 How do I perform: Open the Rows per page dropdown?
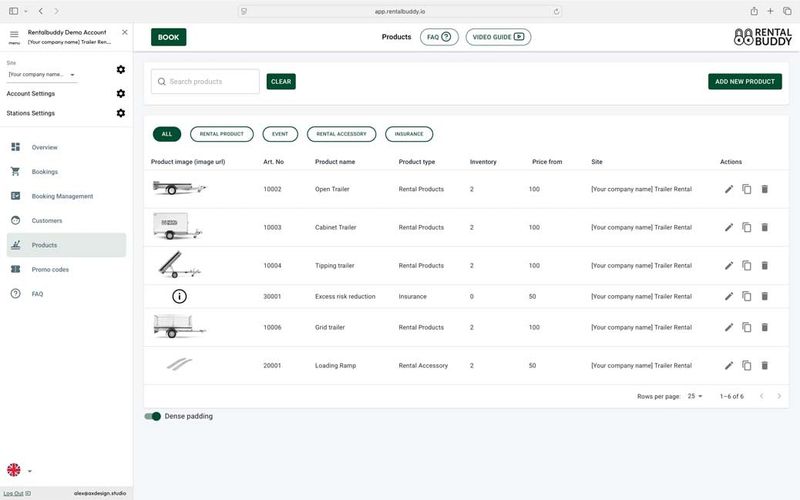pos(695,396)
